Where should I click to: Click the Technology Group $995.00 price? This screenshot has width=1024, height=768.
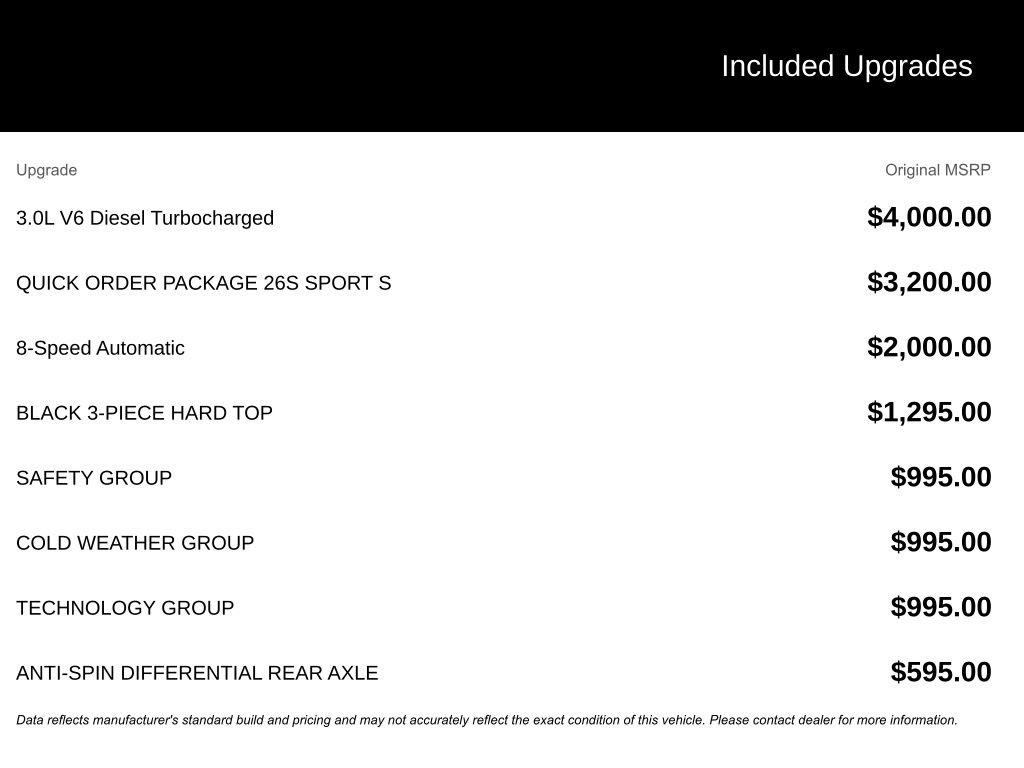coord(940,607)
